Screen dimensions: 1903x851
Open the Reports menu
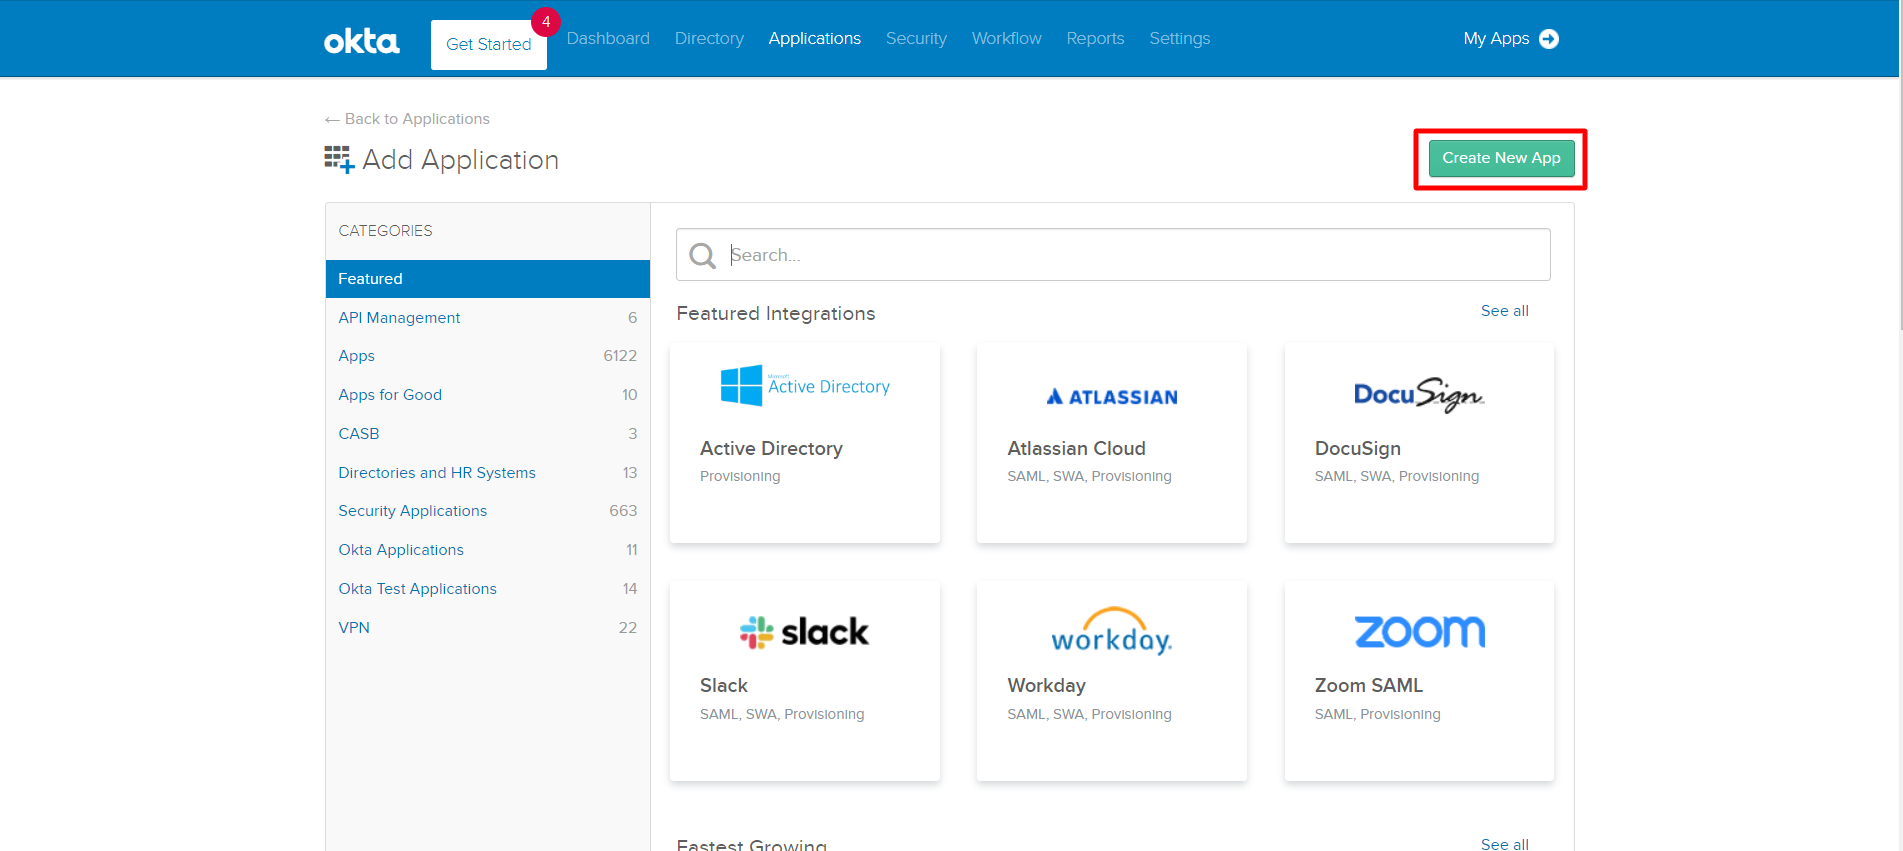pyautogui.click(x=1095, y=39)
